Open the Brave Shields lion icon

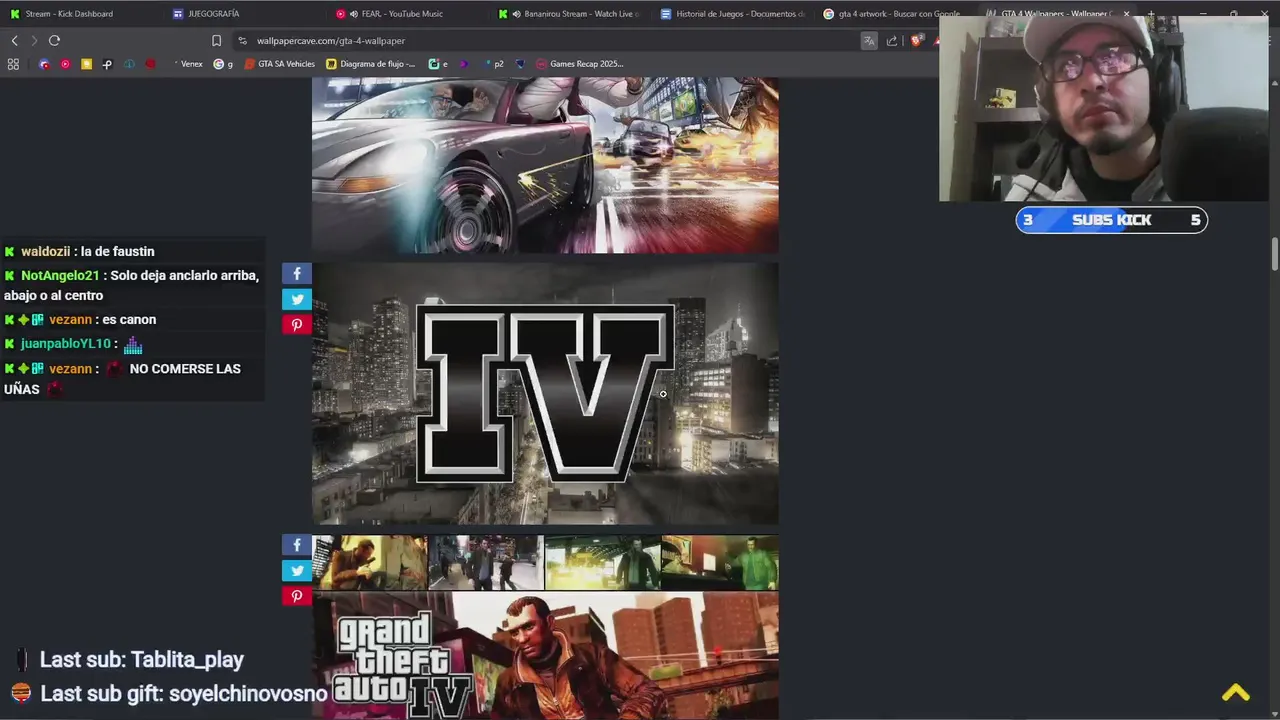916,41
